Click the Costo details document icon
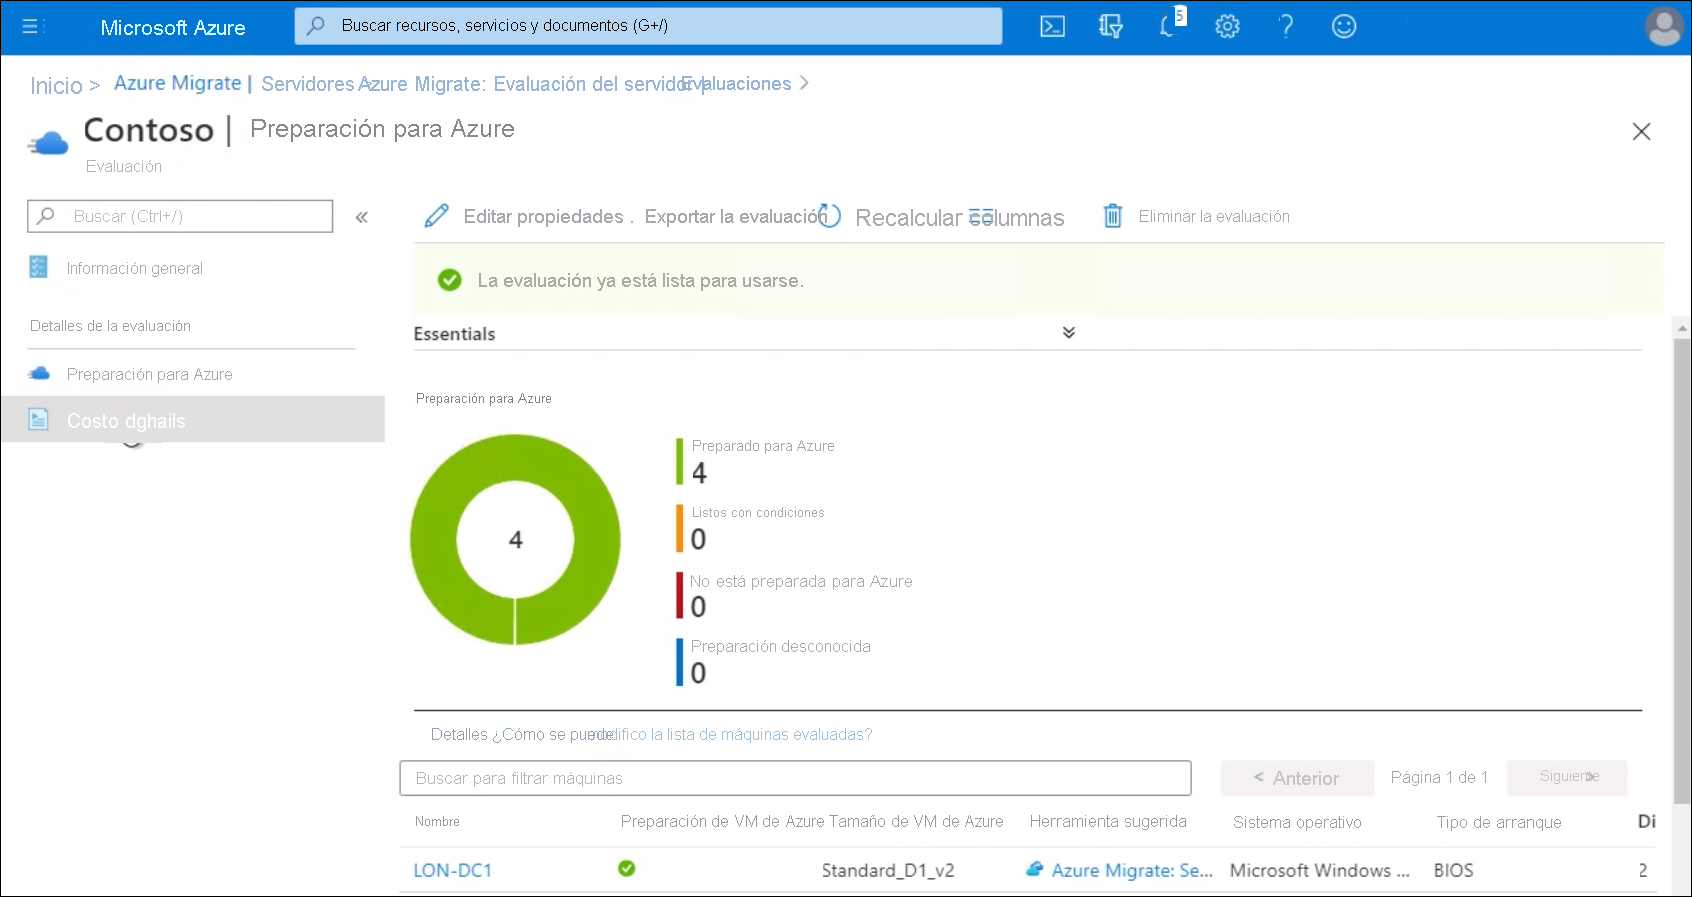Screen dimensions: 1692x897 tap(38, 419)
